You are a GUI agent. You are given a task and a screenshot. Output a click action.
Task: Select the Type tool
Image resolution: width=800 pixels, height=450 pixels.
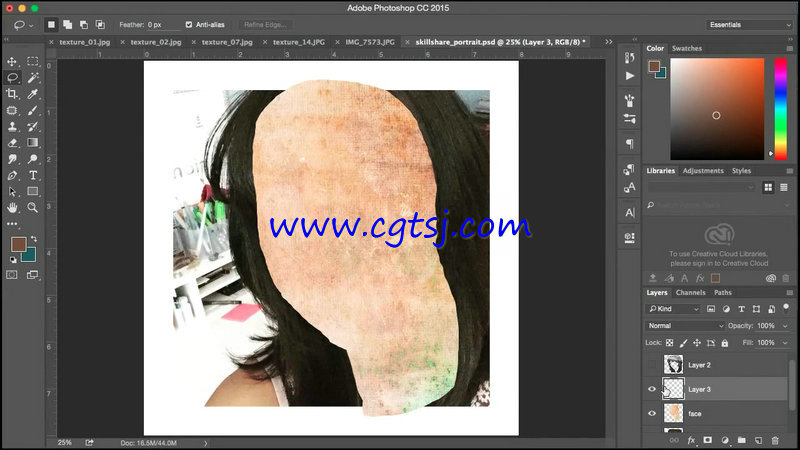point(33,176)
